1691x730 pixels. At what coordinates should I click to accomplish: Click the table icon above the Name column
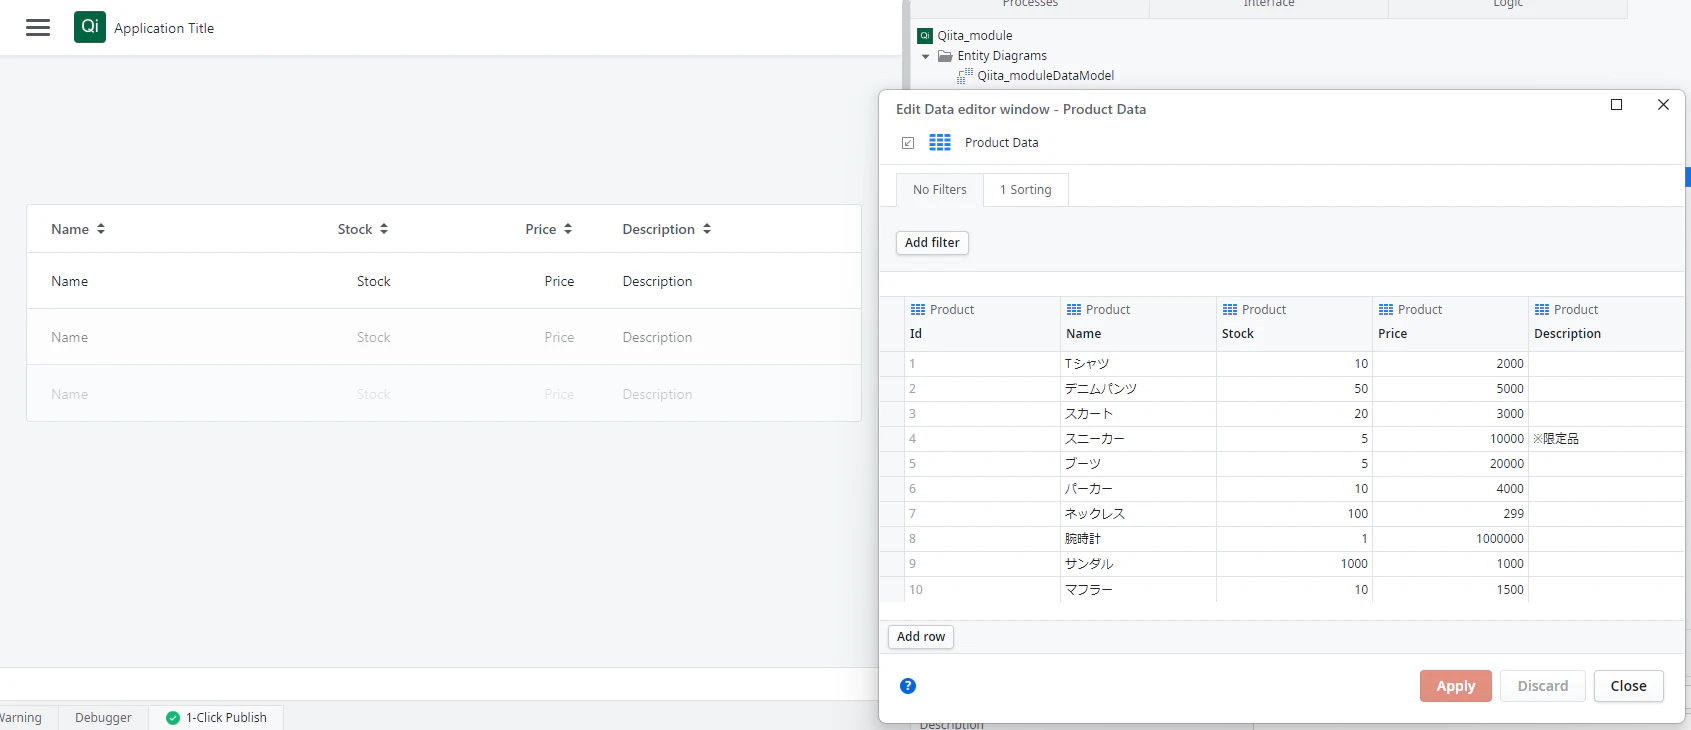(1074, 310)
